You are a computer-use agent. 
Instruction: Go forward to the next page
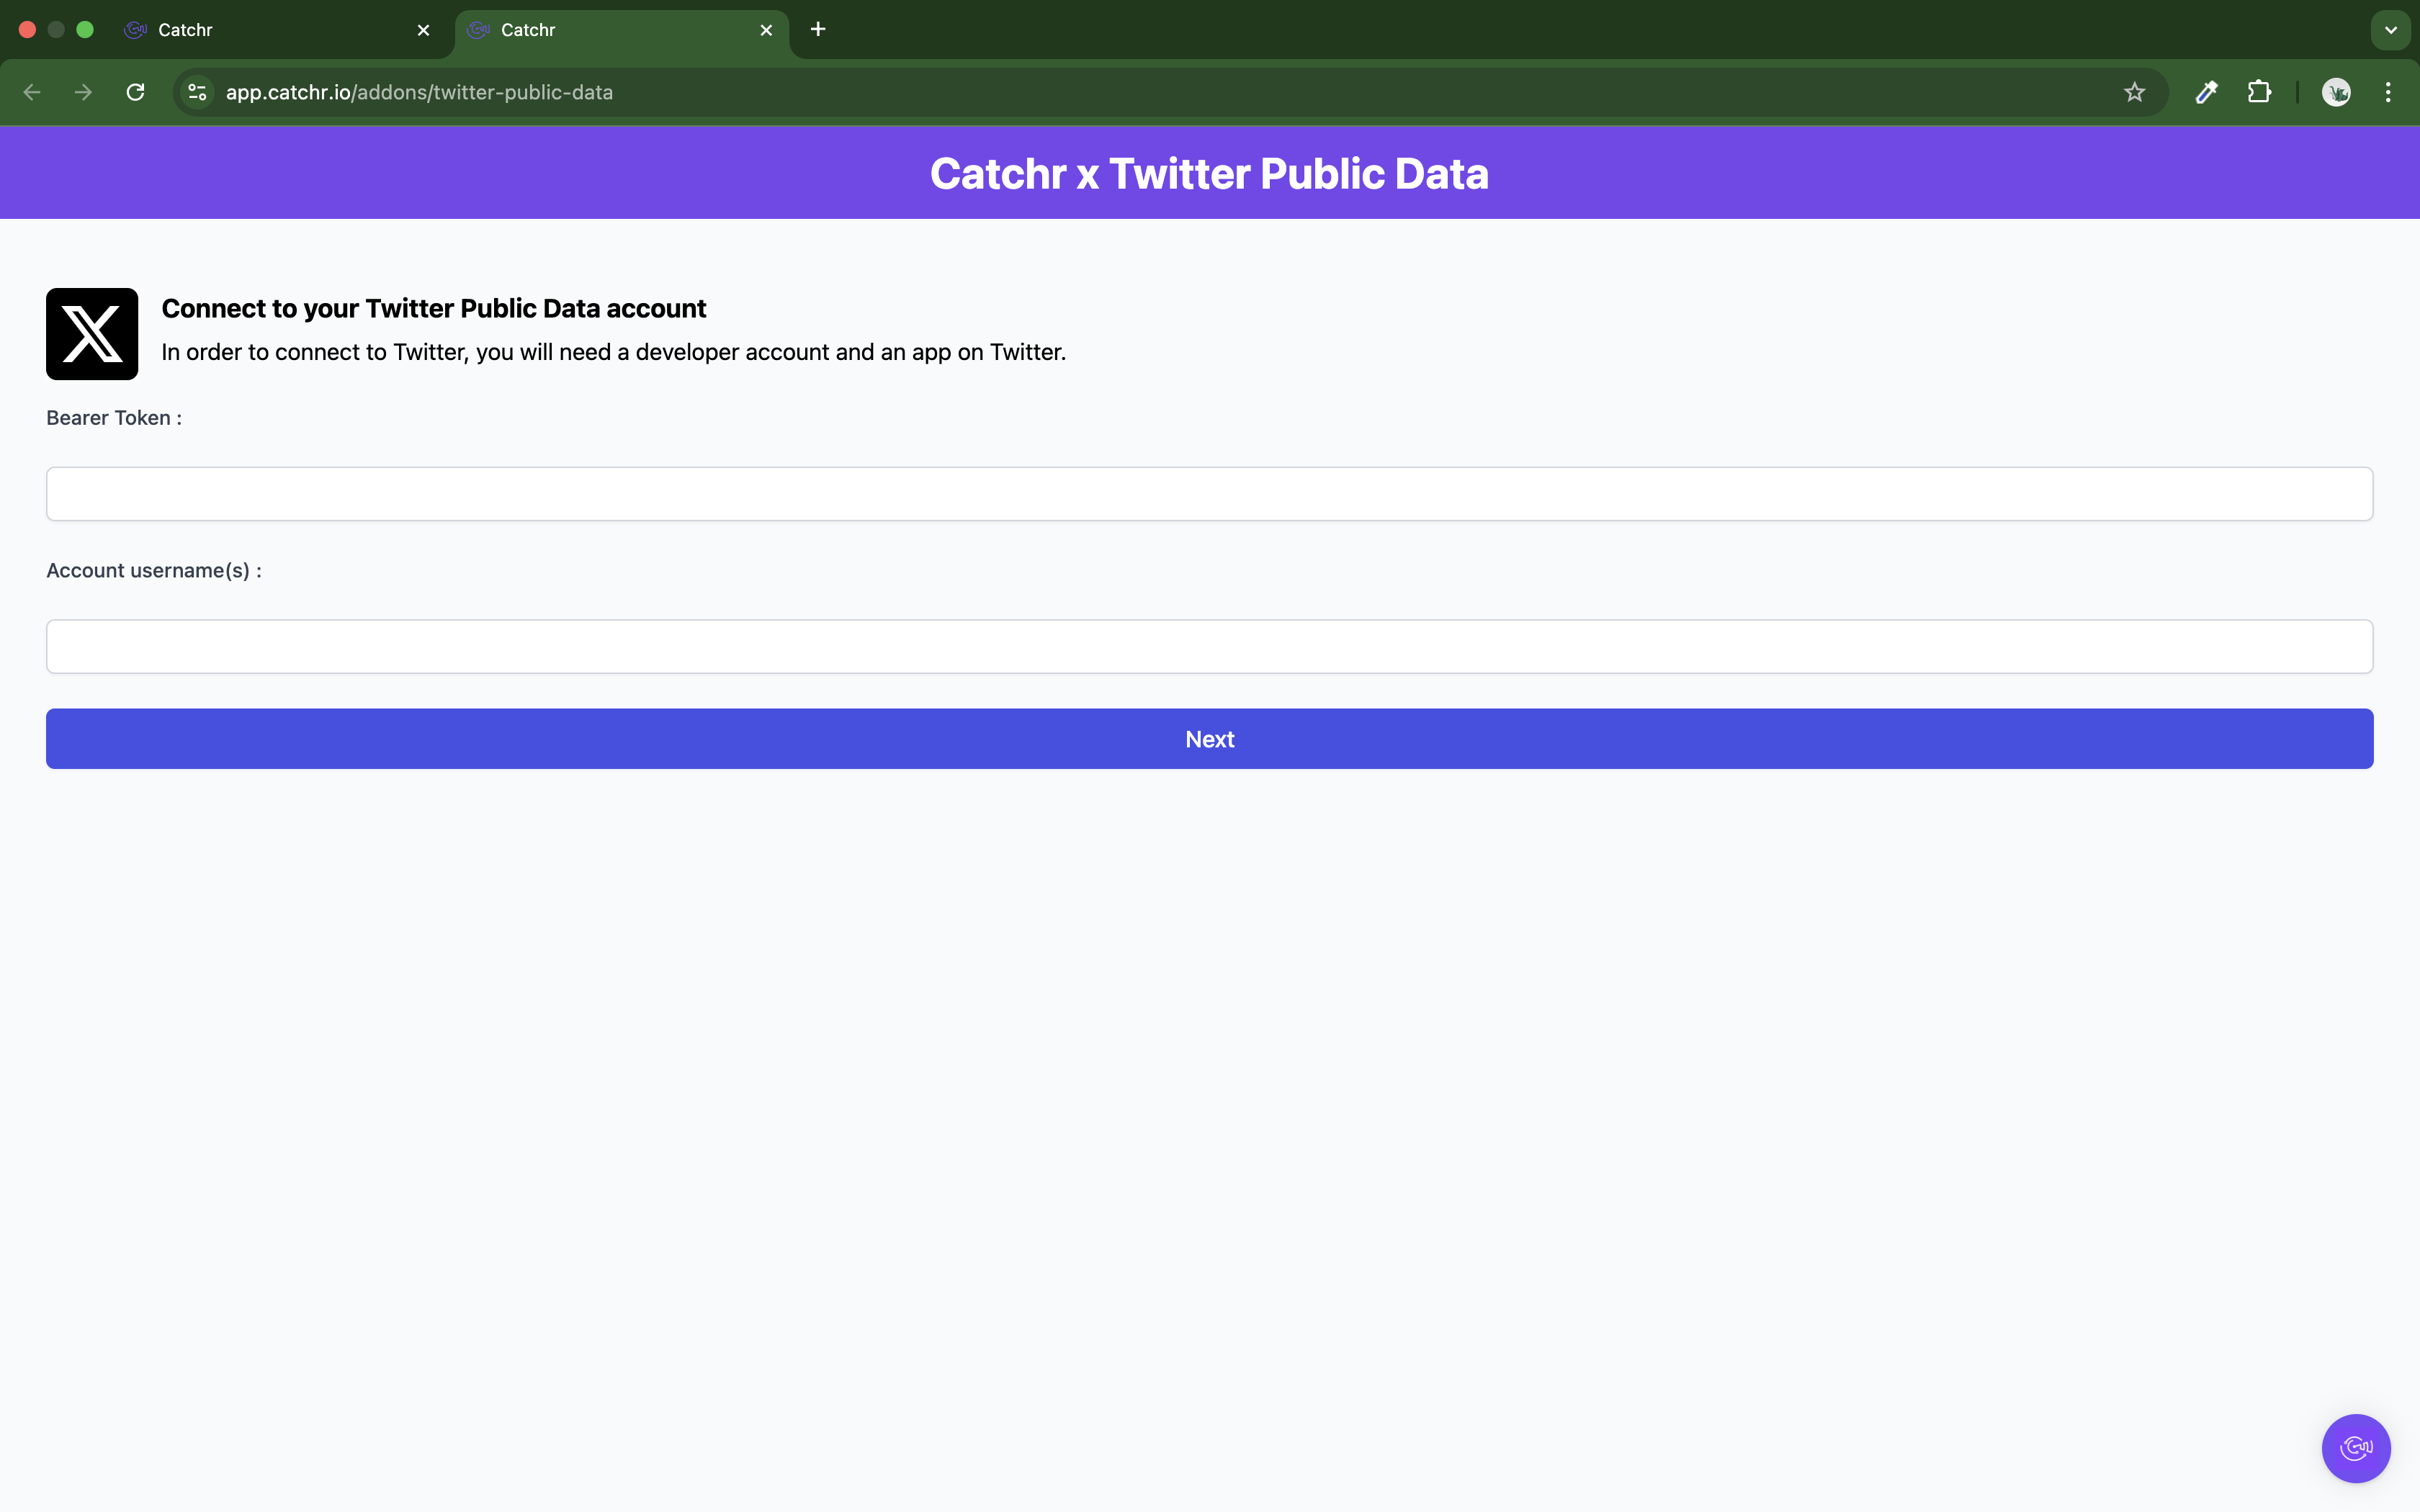tap(84, 92)
